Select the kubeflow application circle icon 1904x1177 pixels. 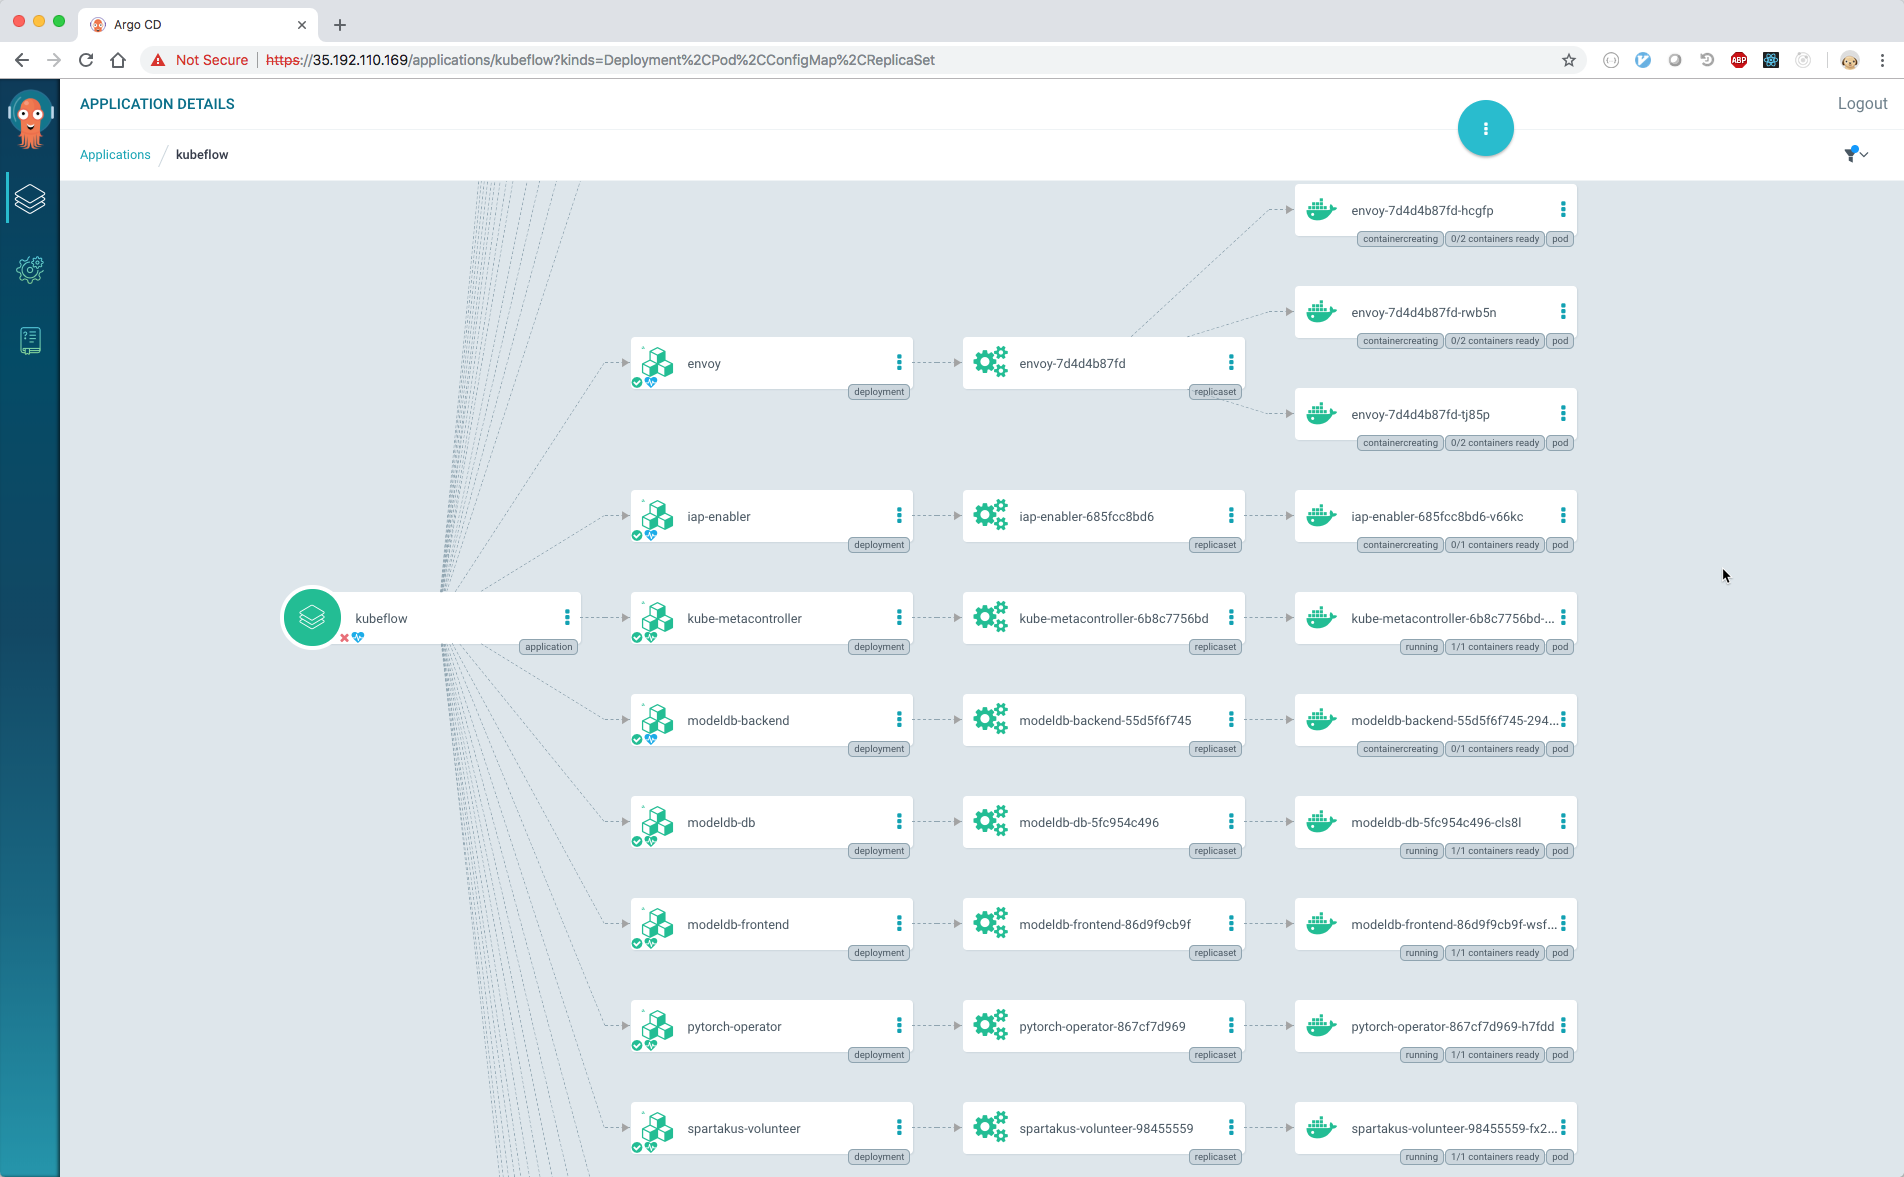(x=312, y=618)
